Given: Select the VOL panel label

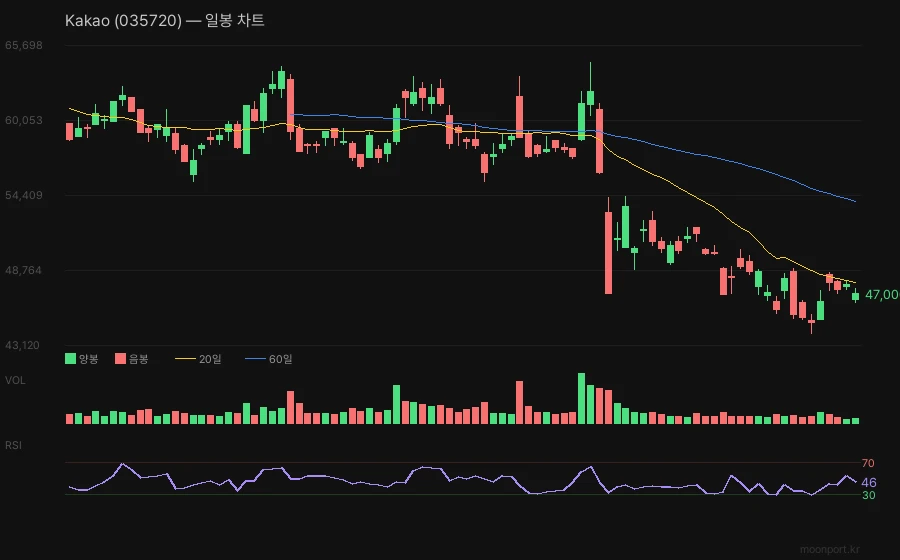Looking at the screenshot, I should pyautogui.click(x=15, y=380).
